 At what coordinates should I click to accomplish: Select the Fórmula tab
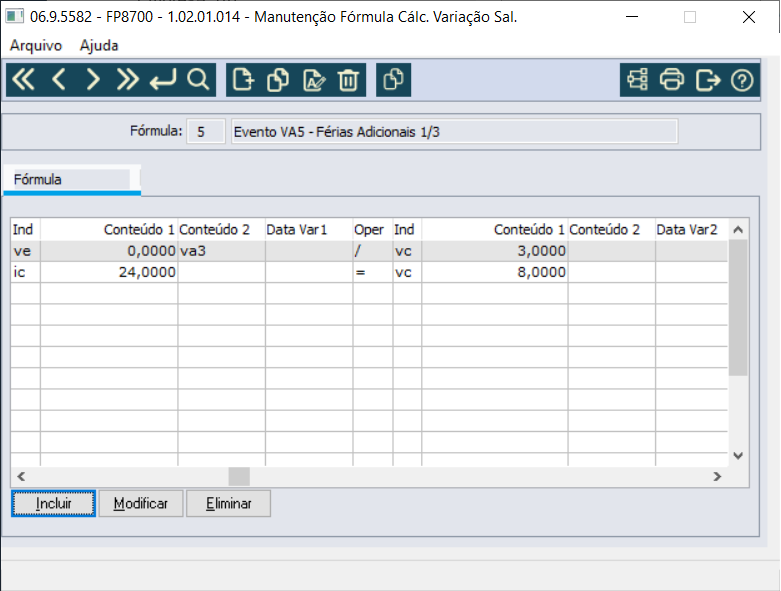pos(72,180)
